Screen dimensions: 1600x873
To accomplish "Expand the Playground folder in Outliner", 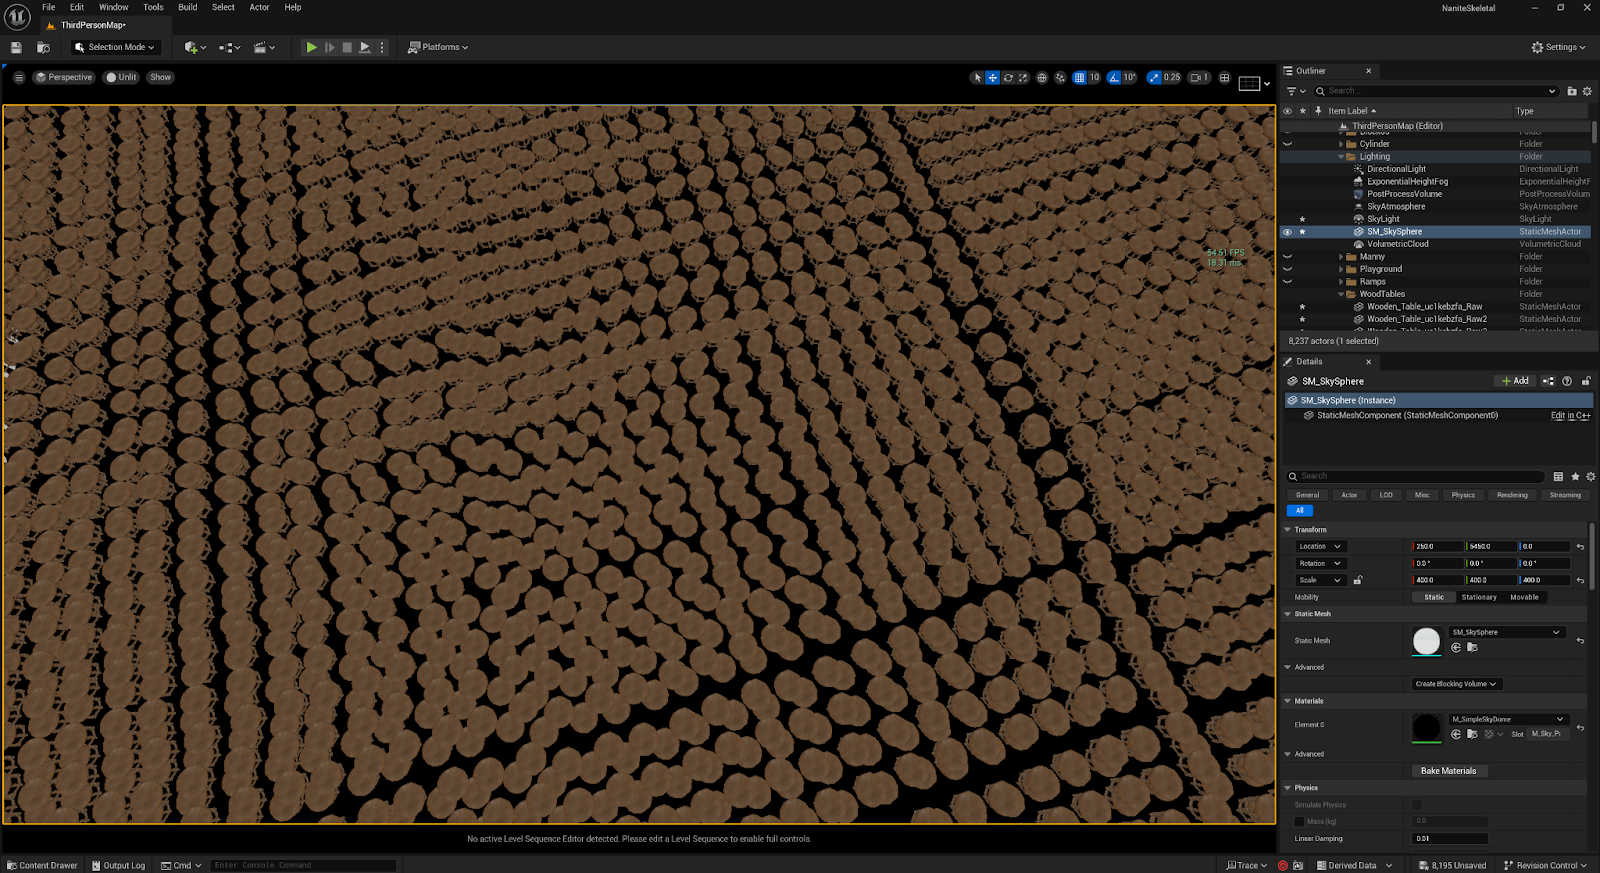I will coord(1341,269).
